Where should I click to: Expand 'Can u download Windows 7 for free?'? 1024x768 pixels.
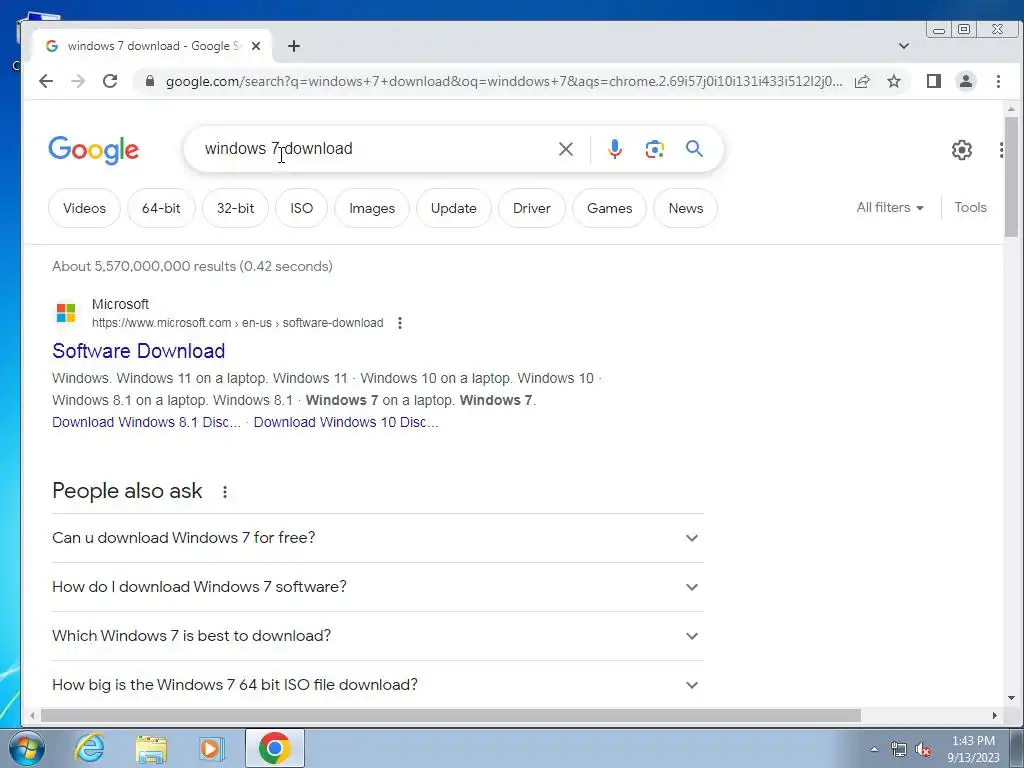(377, 538)
